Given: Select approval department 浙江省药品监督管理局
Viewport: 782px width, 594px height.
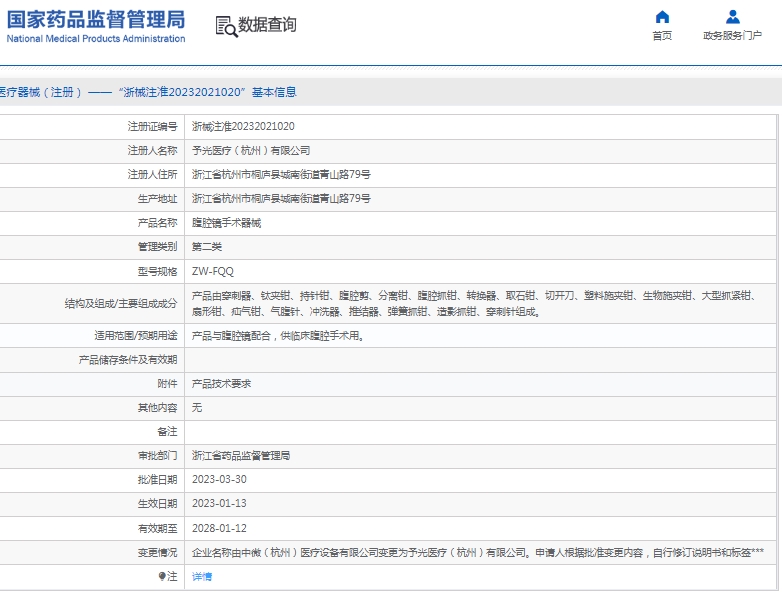Looking at the screenshot, I should pyautogui.click(x=241, y=455).
